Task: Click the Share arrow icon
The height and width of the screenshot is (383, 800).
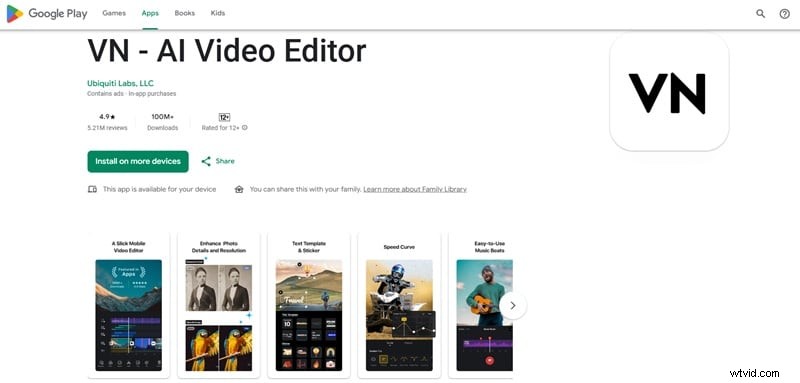Action: pos(206,162)
